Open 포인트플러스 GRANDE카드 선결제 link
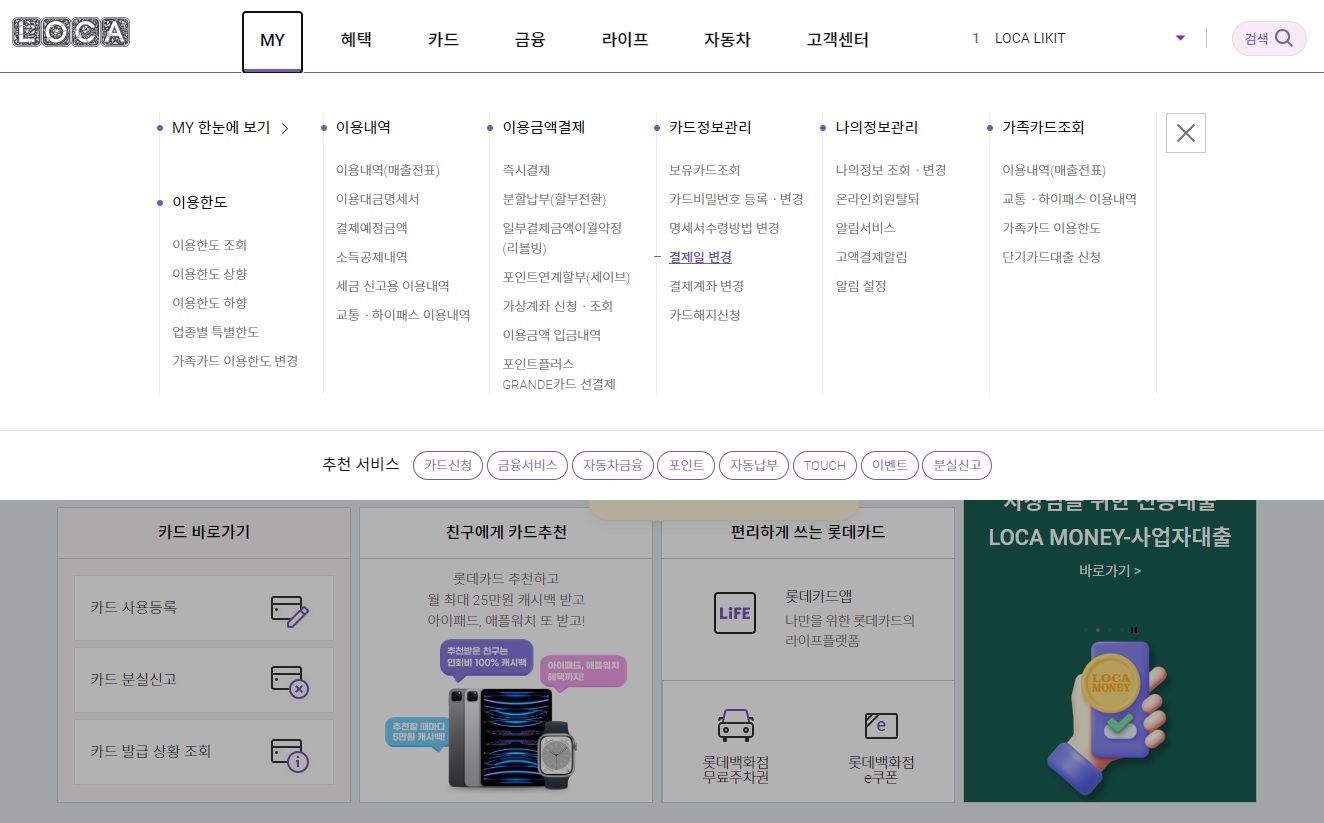The image size is (1324, 823). [559, 374]
